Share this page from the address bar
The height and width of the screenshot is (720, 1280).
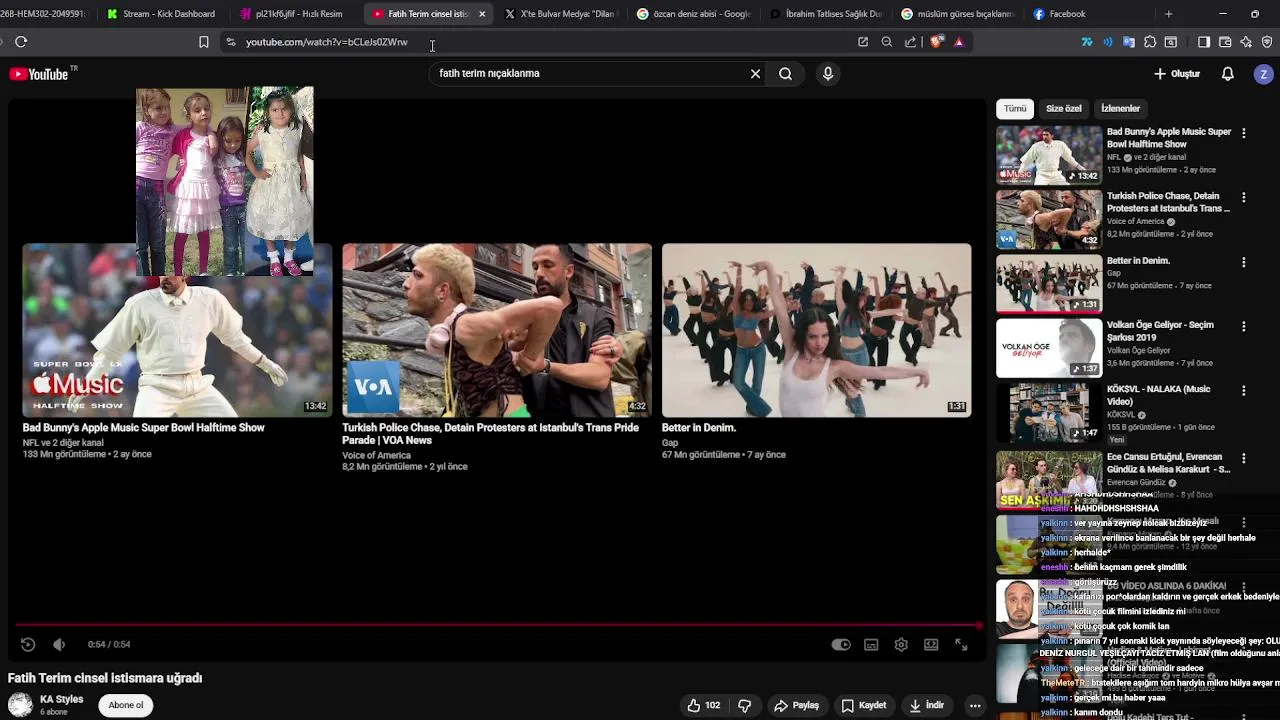point(911,42)
